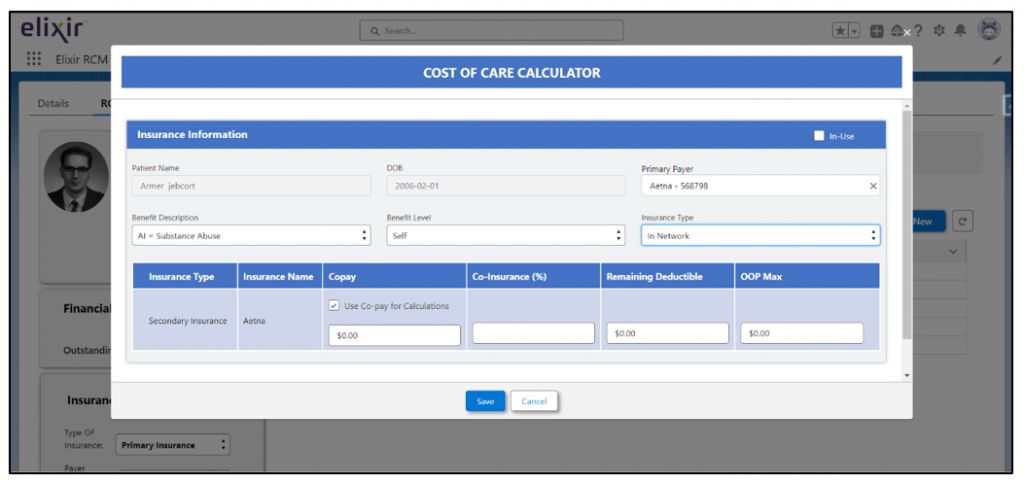1024x484 pixels.
Task: Switch to the Details tab
Action: tap(53, 103)
